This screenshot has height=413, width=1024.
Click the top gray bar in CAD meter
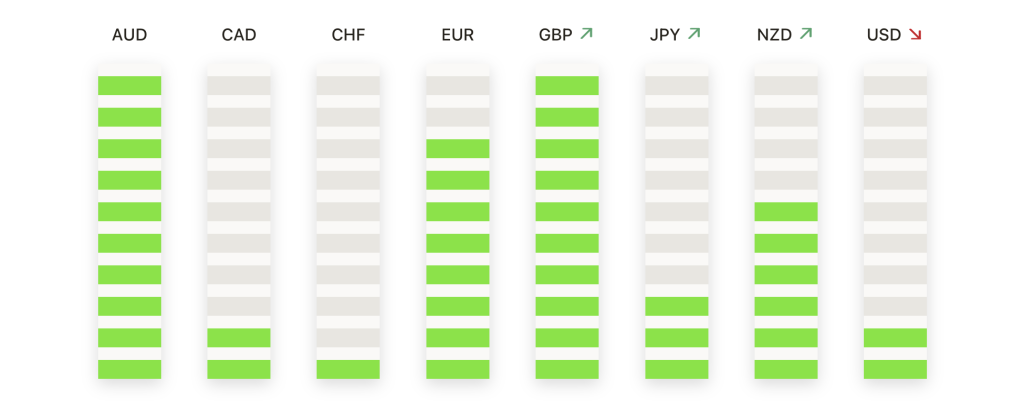click(x=239, y=86)
